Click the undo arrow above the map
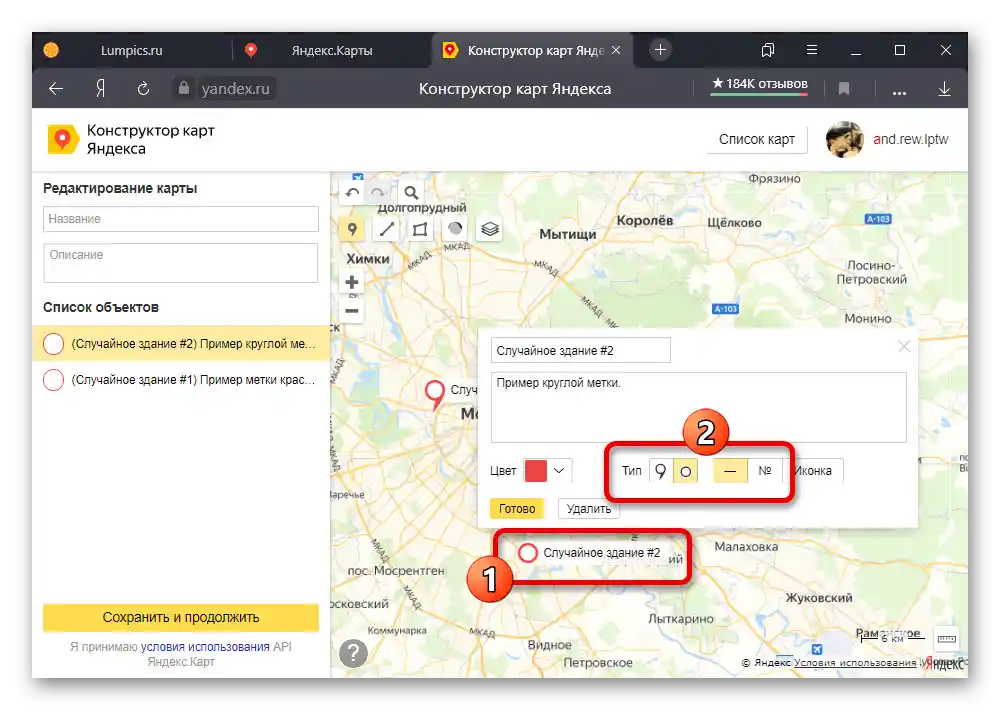 tap(352, 191)
